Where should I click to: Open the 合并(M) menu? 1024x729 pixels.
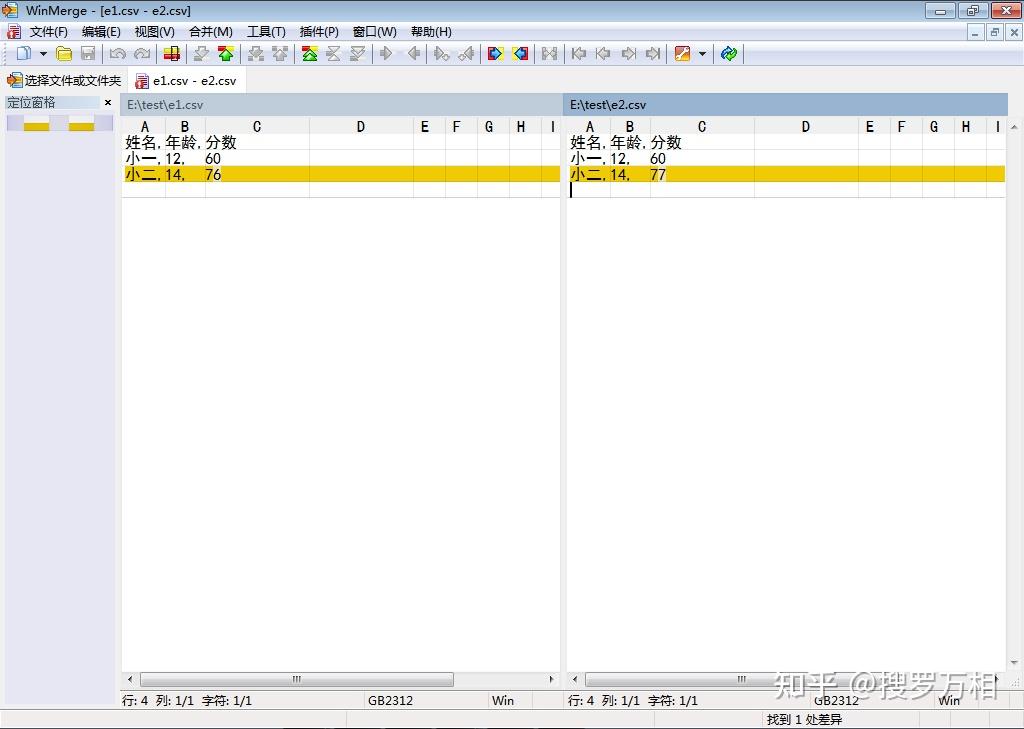(x=210, y=31)
